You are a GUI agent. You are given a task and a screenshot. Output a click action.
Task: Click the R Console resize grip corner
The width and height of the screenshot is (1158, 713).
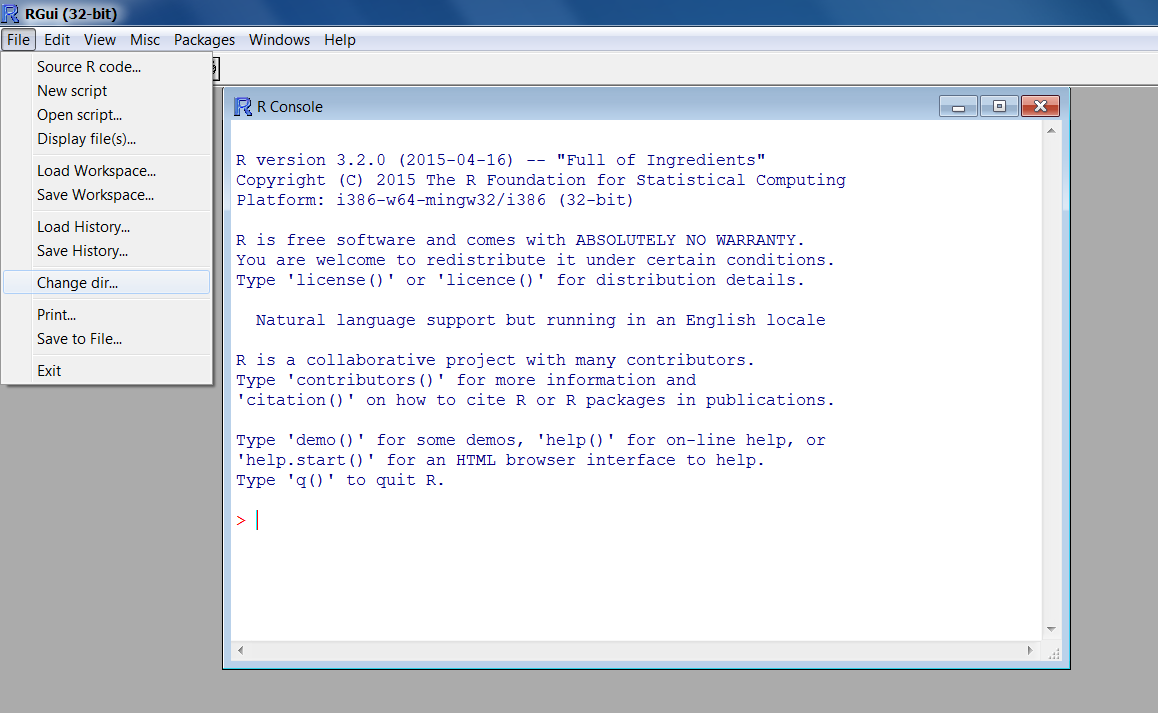pyautogui.click(x=1054, y=653)
